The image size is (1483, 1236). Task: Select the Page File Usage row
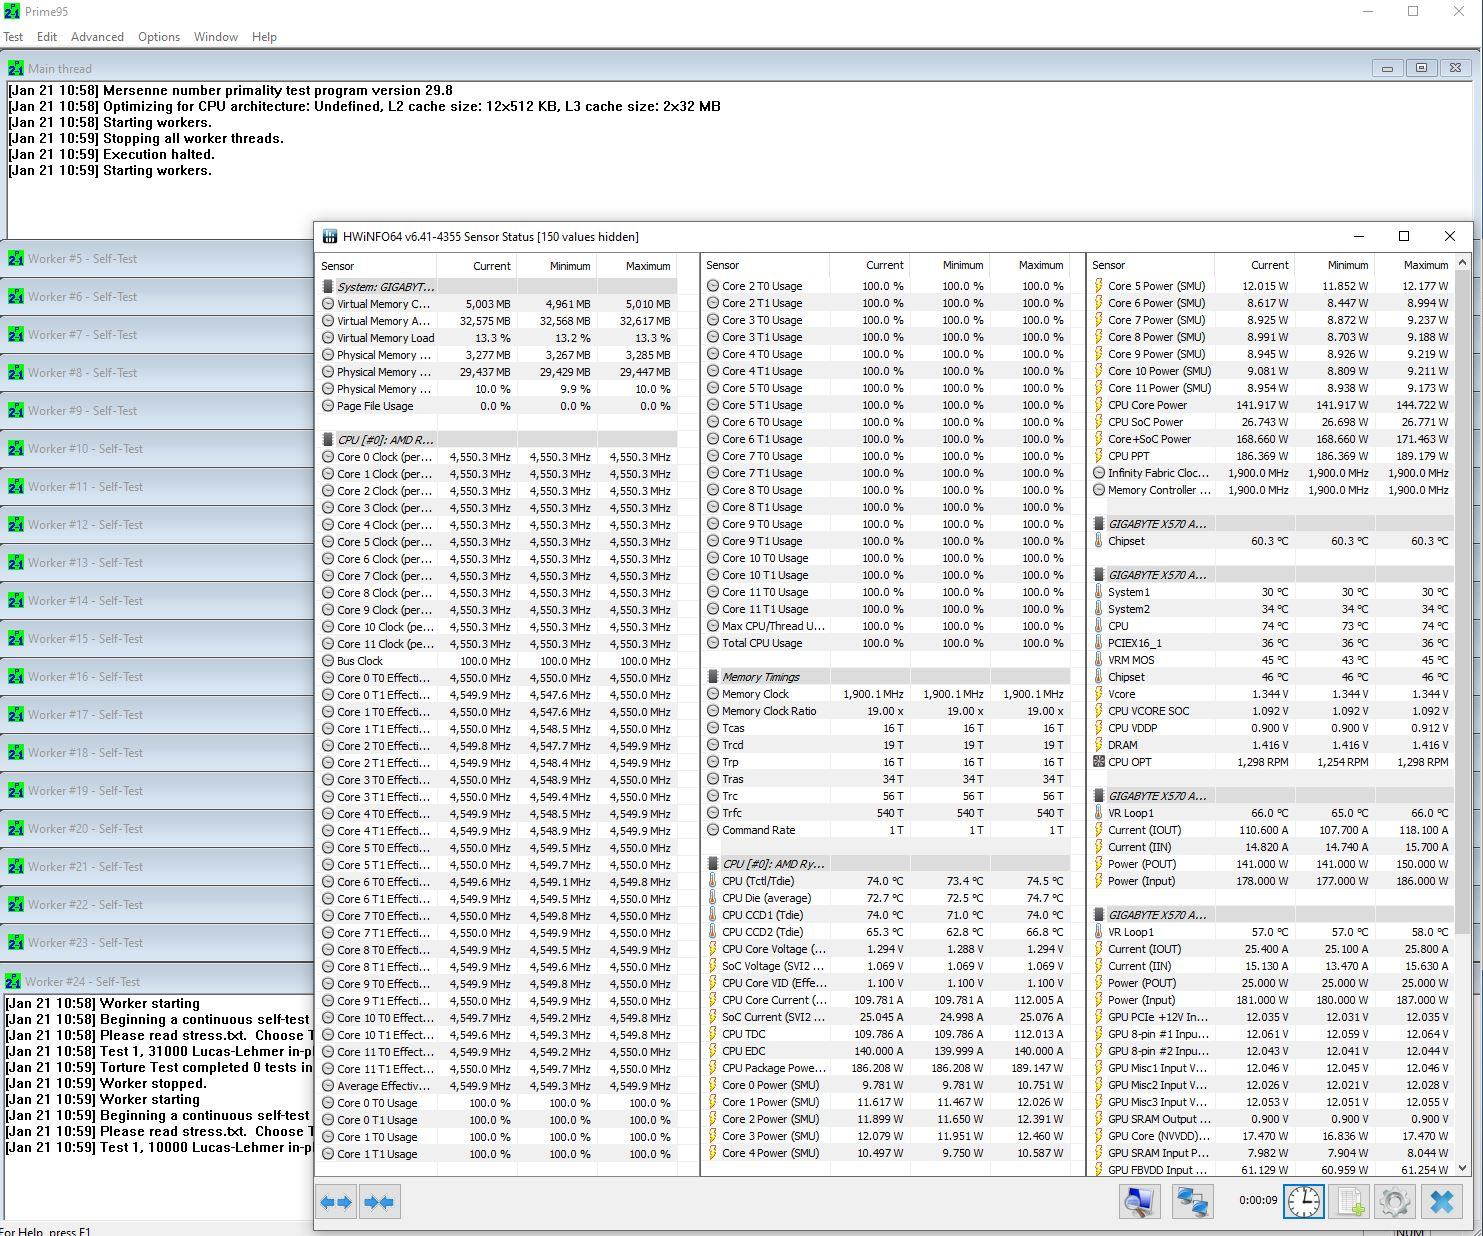pos(497,406)
